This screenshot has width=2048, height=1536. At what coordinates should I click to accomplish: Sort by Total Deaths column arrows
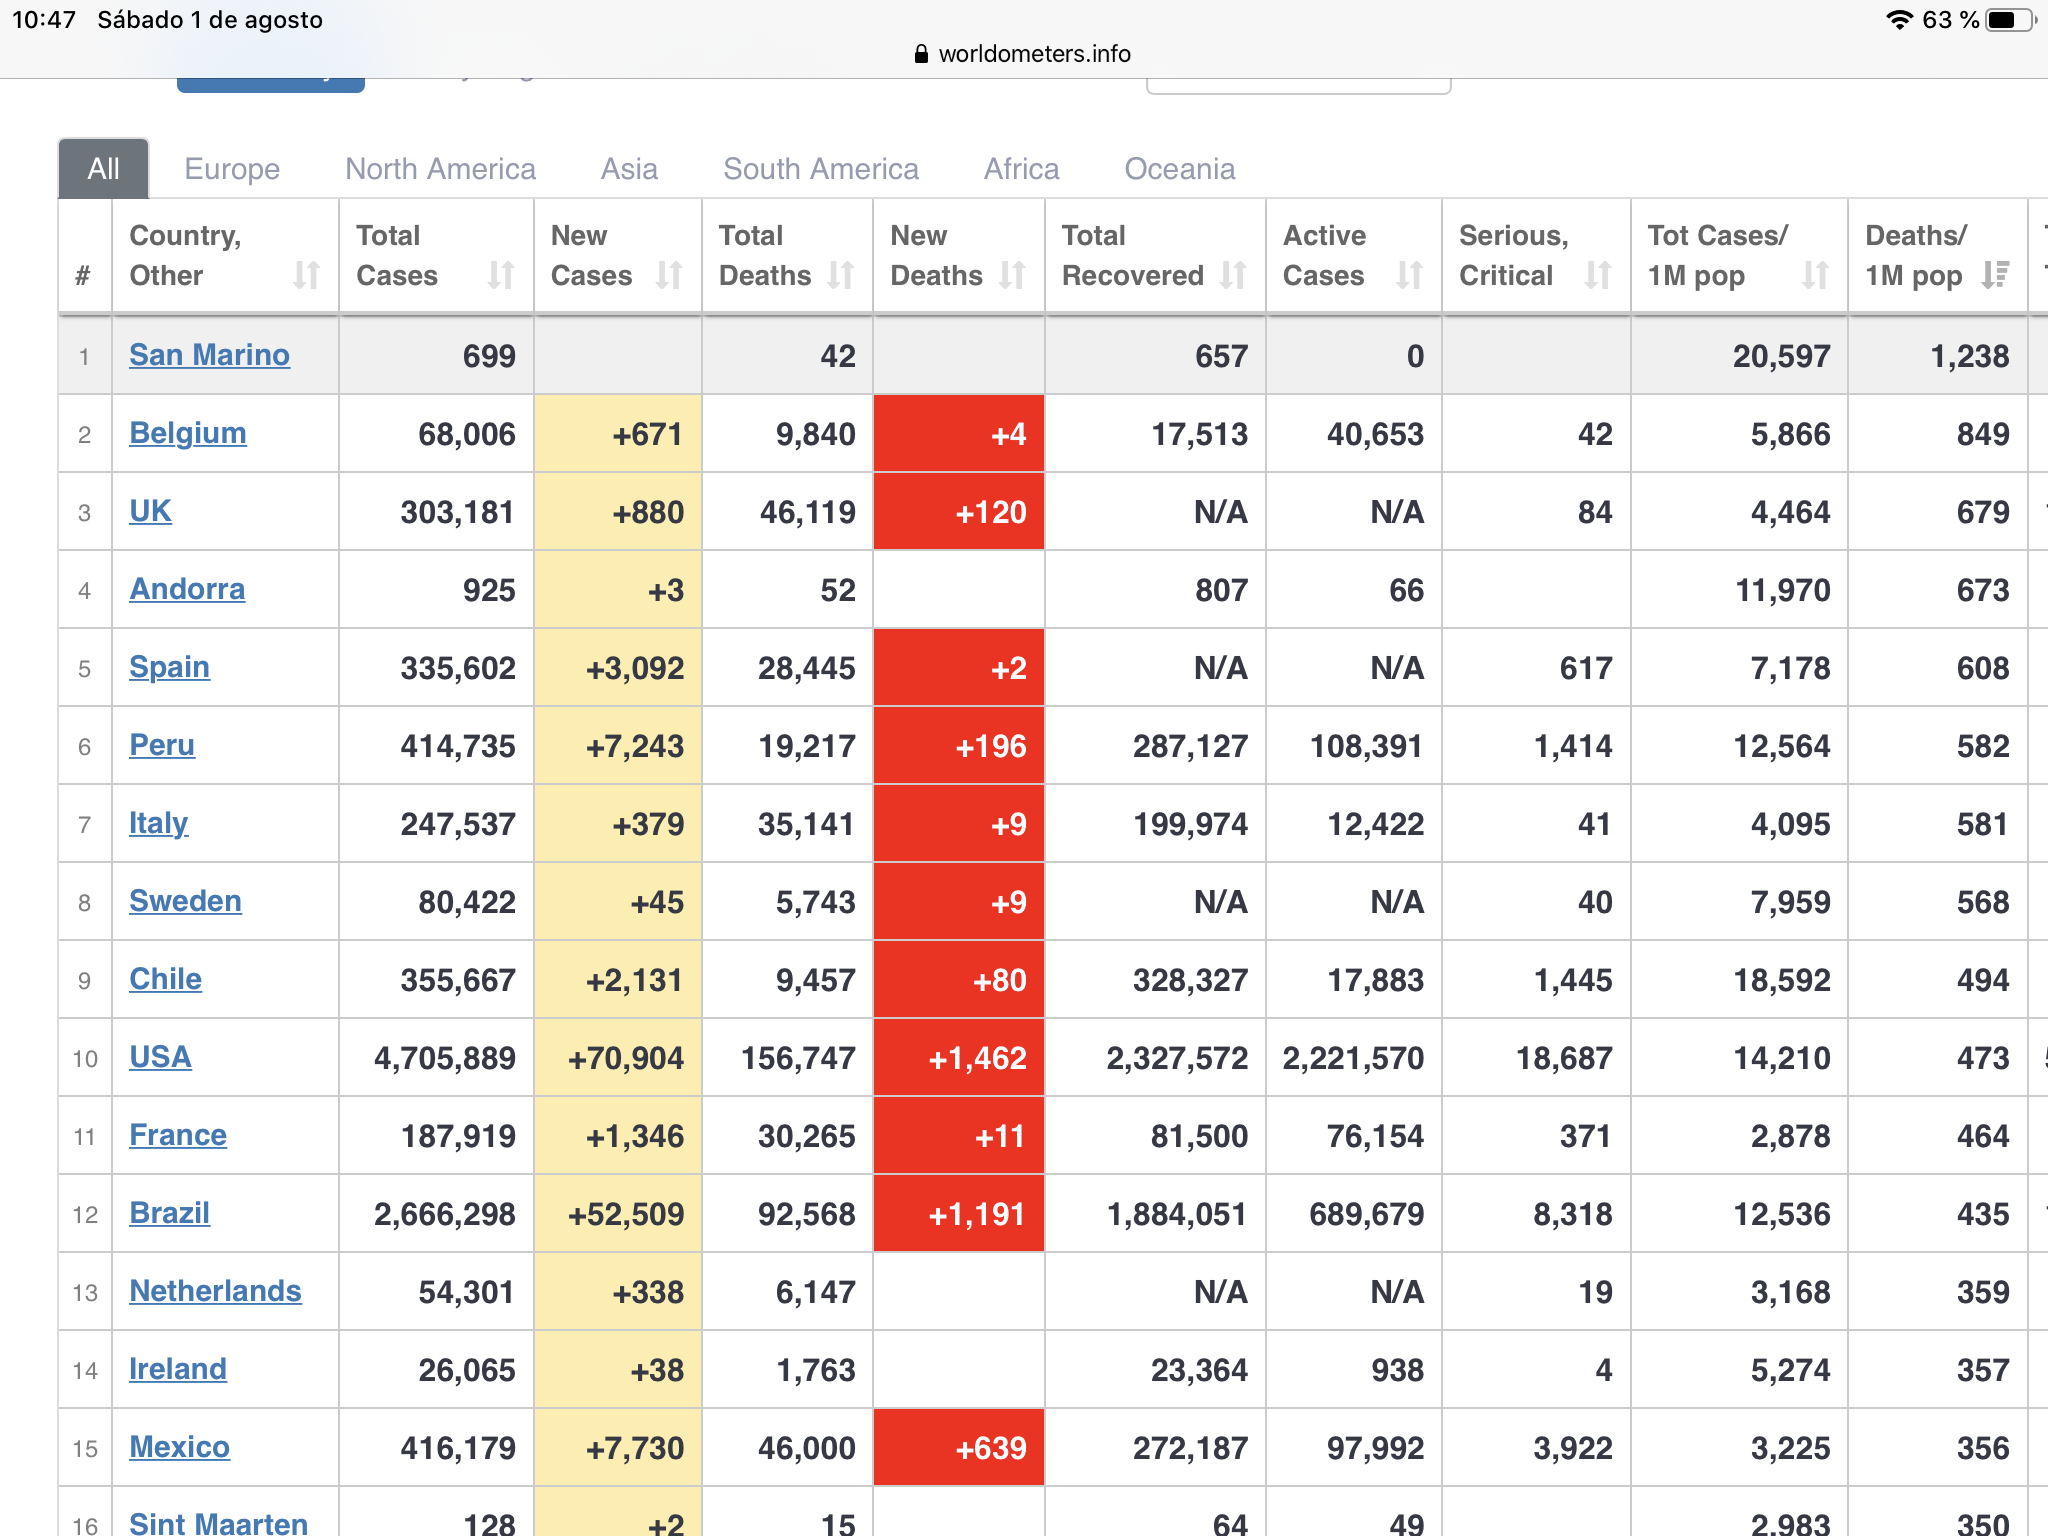point(841,275)
